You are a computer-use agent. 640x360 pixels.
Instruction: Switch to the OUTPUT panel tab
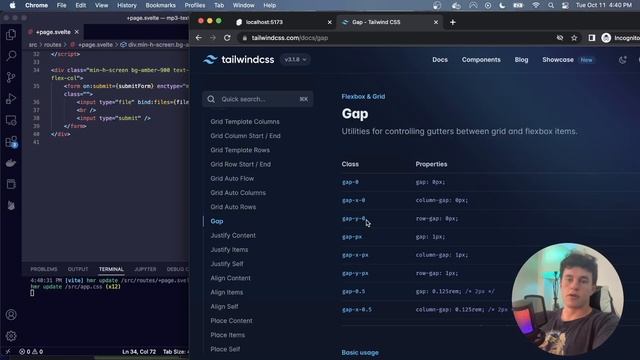pyautogui.click(x=78, y=269)
